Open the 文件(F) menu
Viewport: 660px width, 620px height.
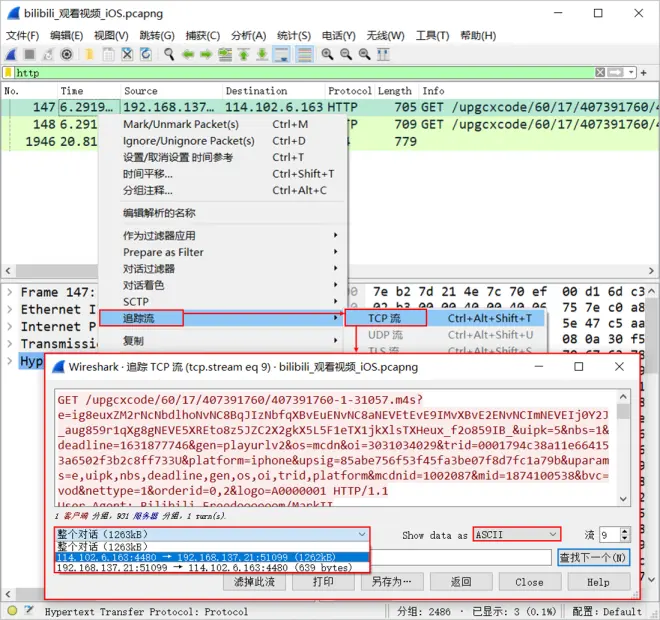(22, 36)
